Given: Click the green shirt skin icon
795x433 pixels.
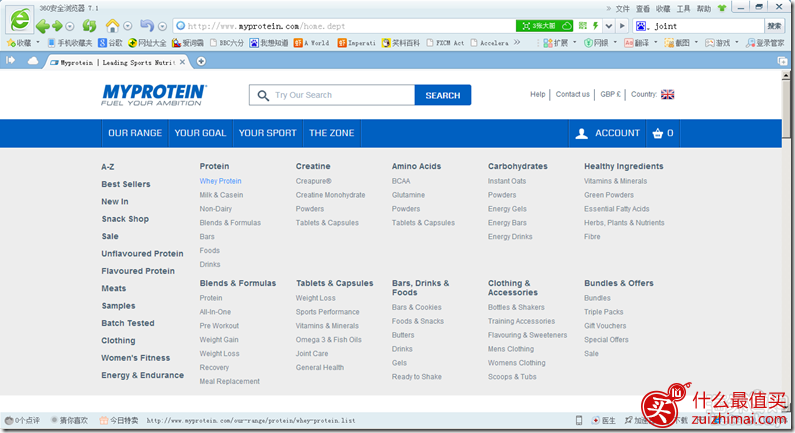Looking at the screenshot, I should point(721,8).
